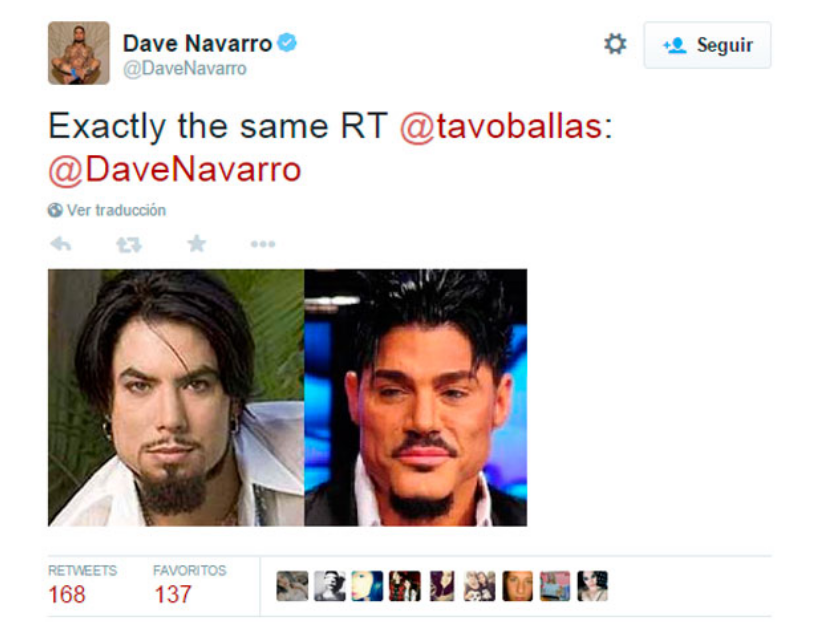Click the first retweeter avatar thumbnail
The image size is (818, 622).
pyautogui.click(x=292, y=586)
